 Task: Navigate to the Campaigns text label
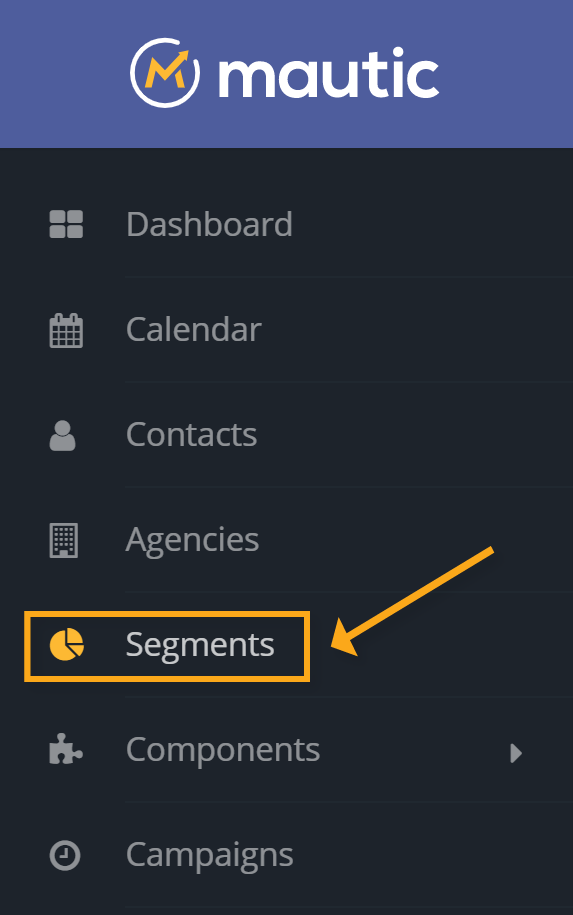coord(209,855)
